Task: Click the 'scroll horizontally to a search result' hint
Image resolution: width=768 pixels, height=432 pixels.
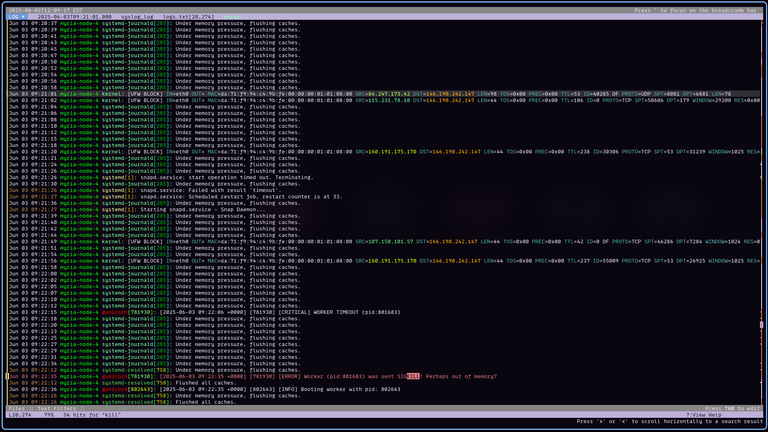Action: (x=669, y=421)
